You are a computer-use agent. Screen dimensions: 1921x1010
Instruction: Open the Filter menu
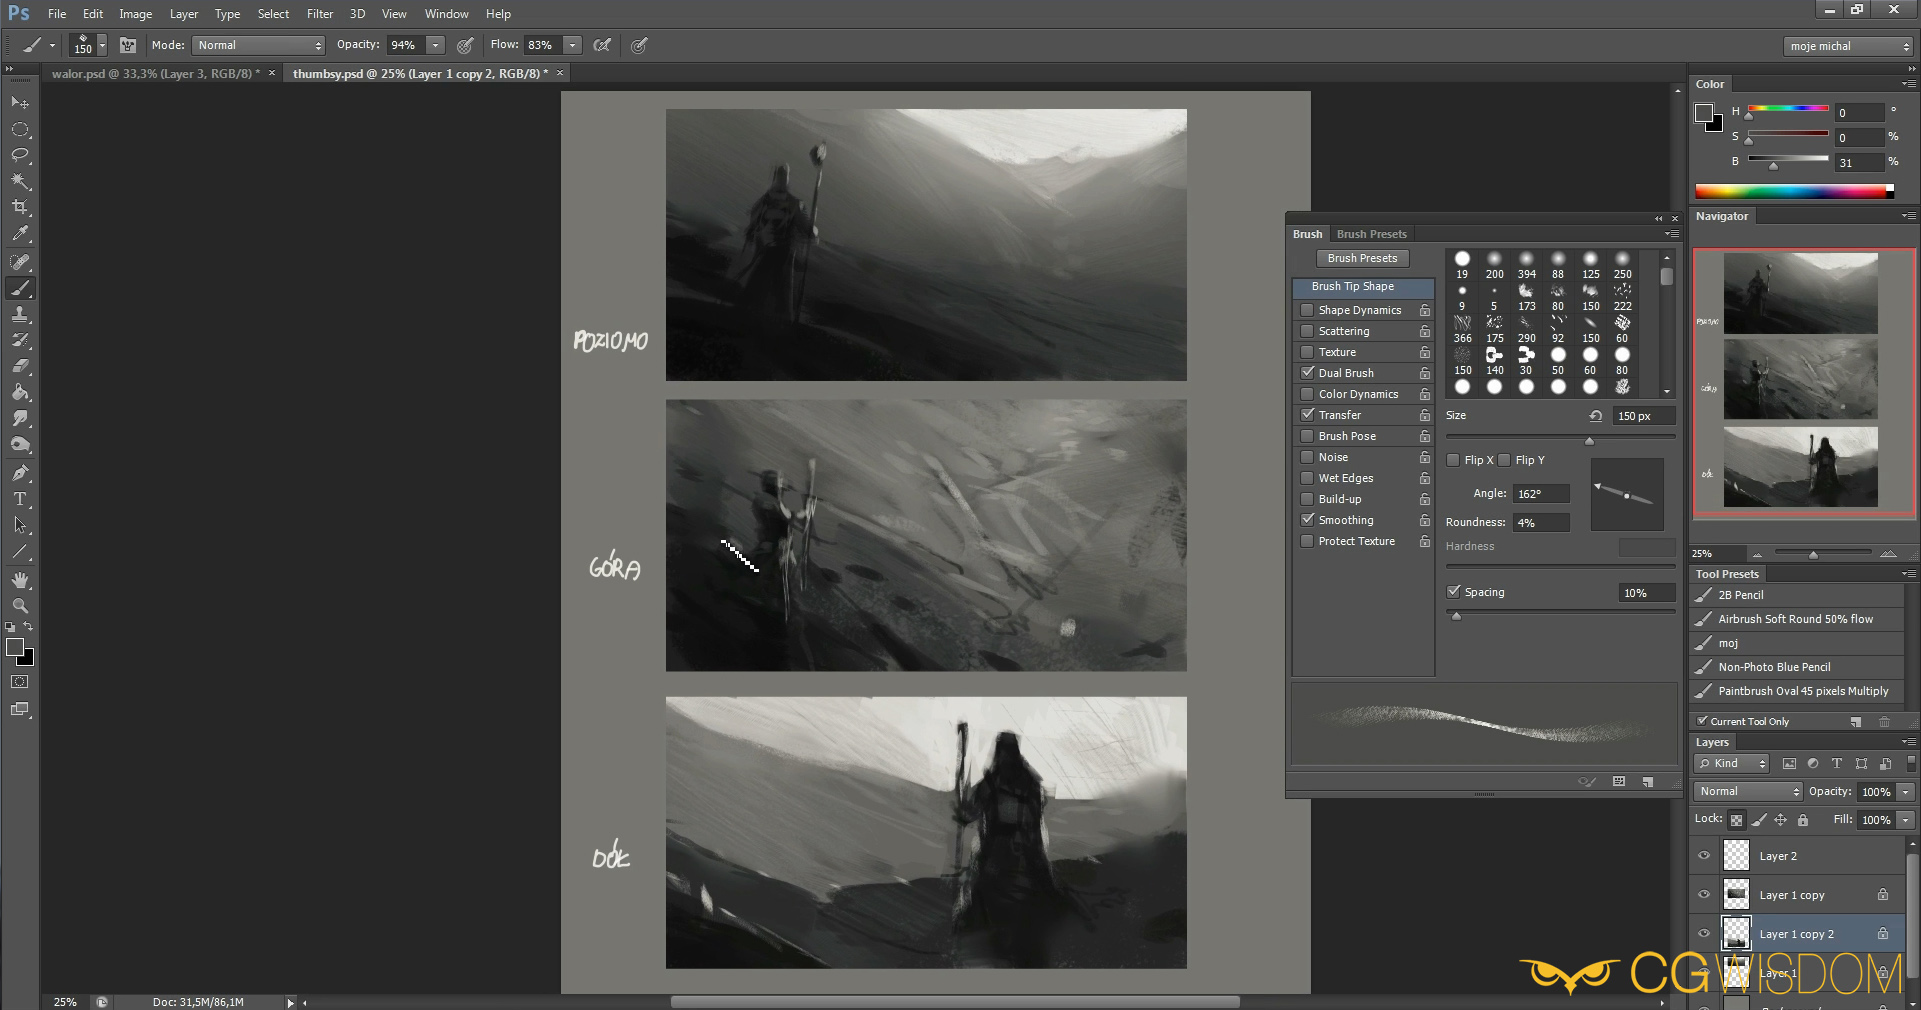[319, 14]
